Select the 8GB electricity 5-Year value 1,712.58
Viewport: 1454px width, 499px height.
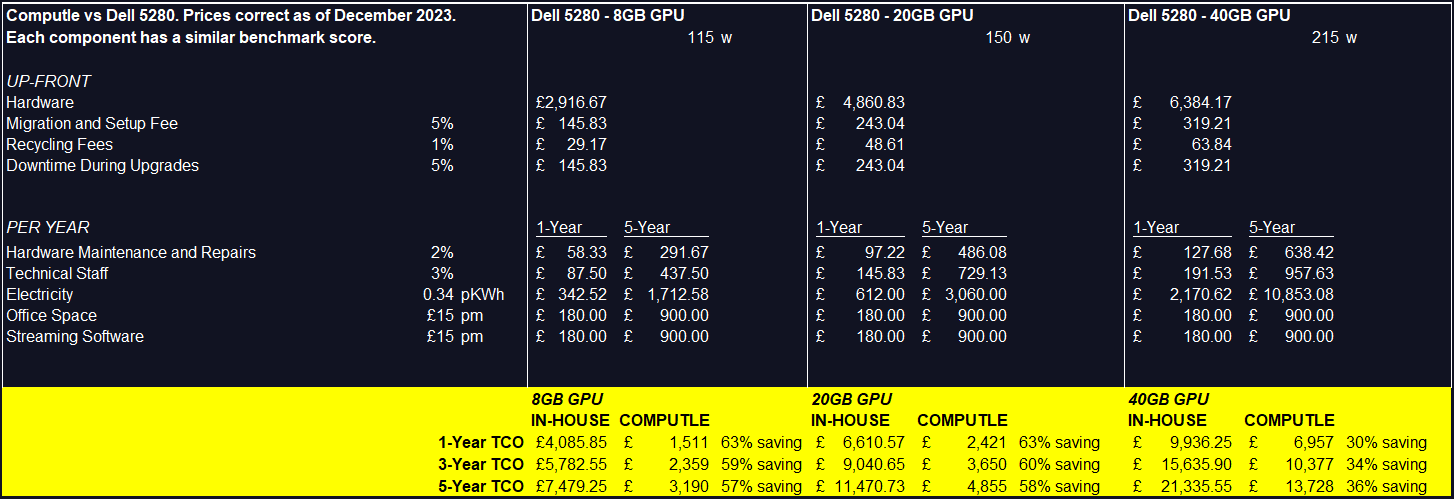(x=677, y=294)
